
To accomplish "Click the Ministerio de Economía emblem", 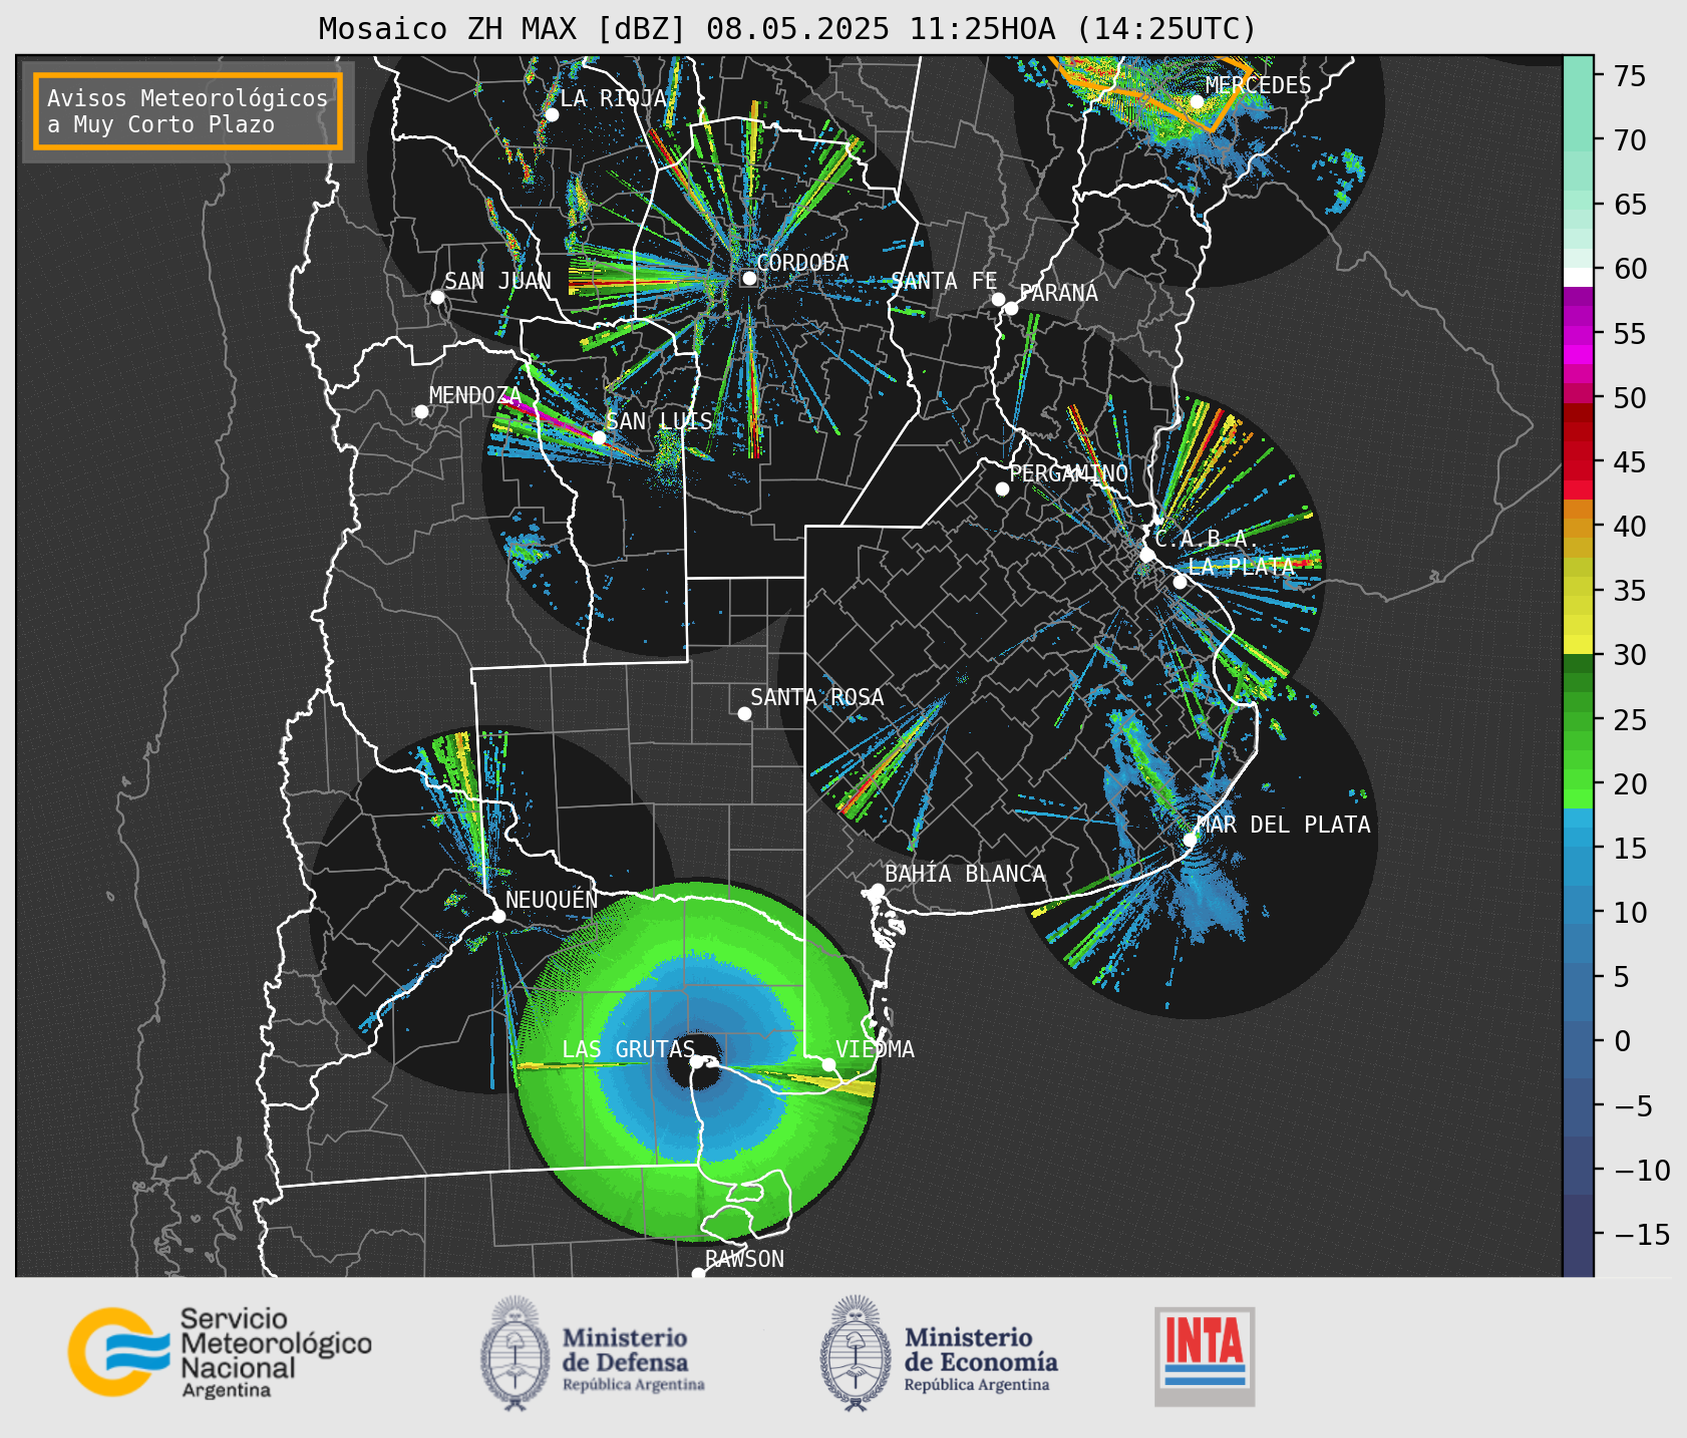I will point(855,1353).
